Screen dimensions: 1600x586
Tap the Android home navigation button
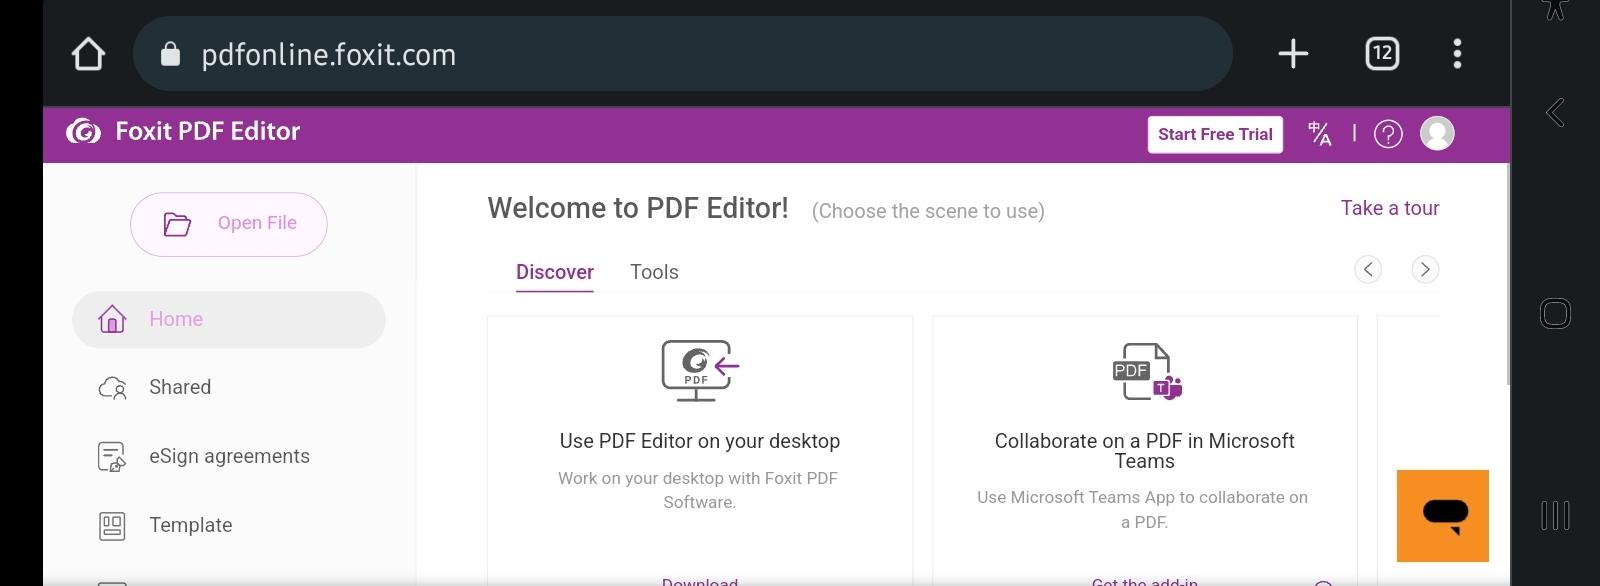[x=1555, y=314]
